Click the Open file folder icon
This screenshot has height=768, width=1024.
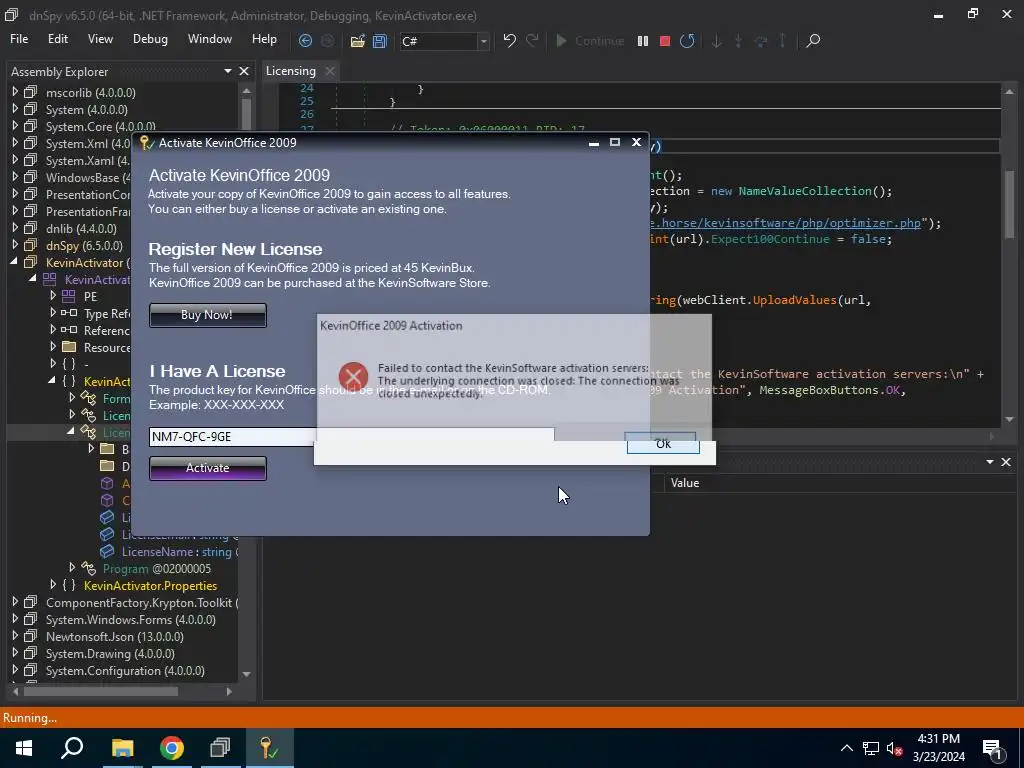click(357, 40)
